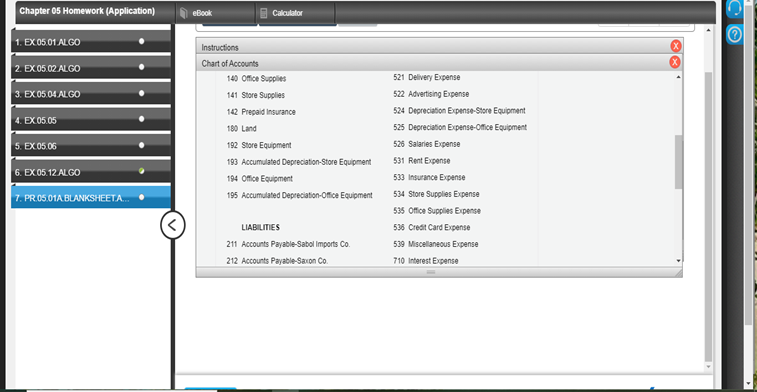Click the headset support icon
757x392 pixels.
734,9
